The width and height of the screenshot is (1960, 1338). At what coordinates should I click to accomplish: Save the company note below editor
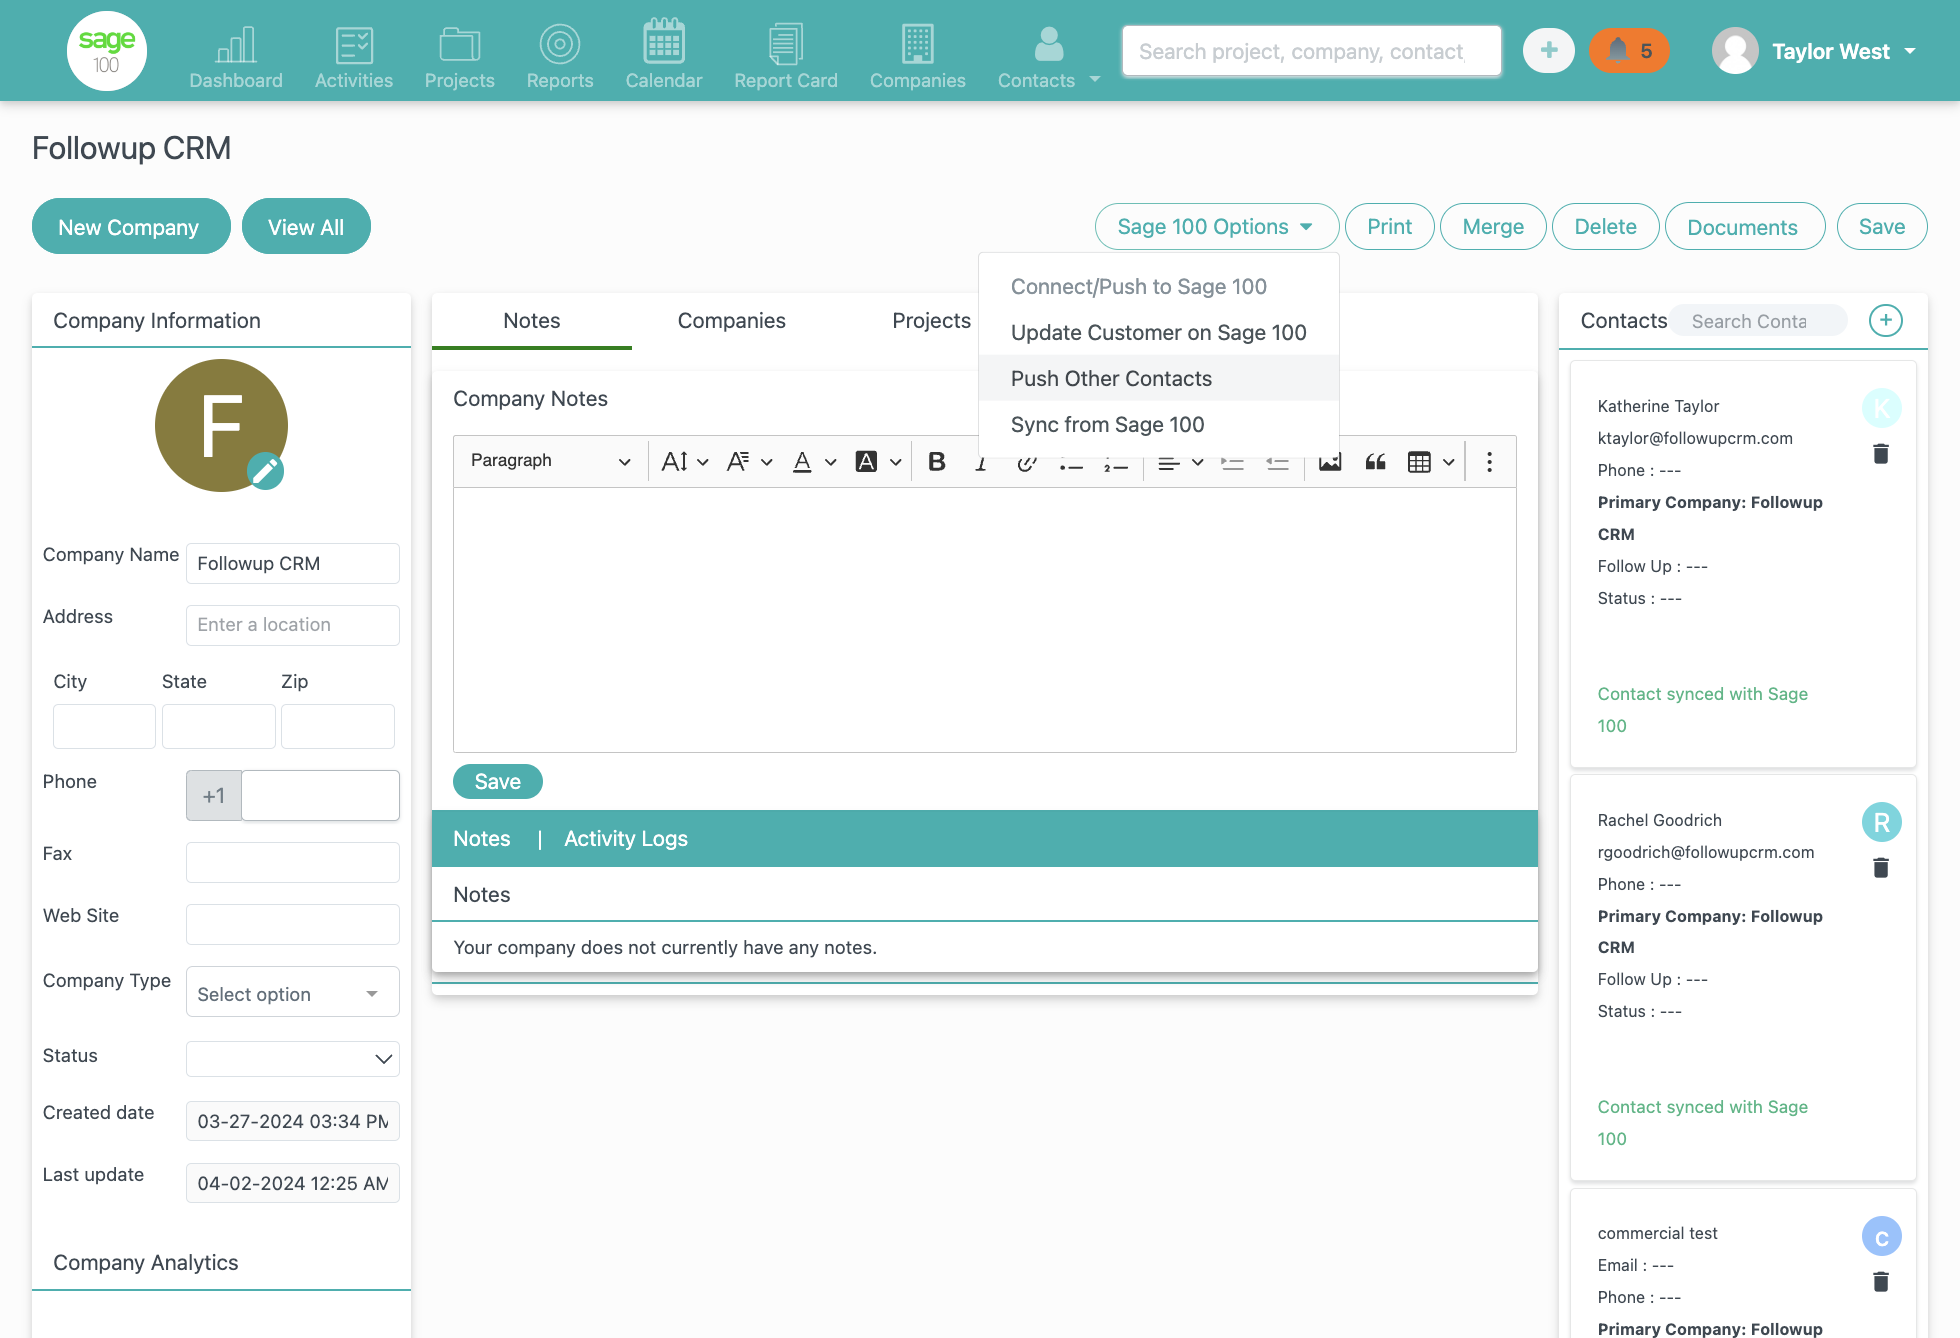click(498, 781)
